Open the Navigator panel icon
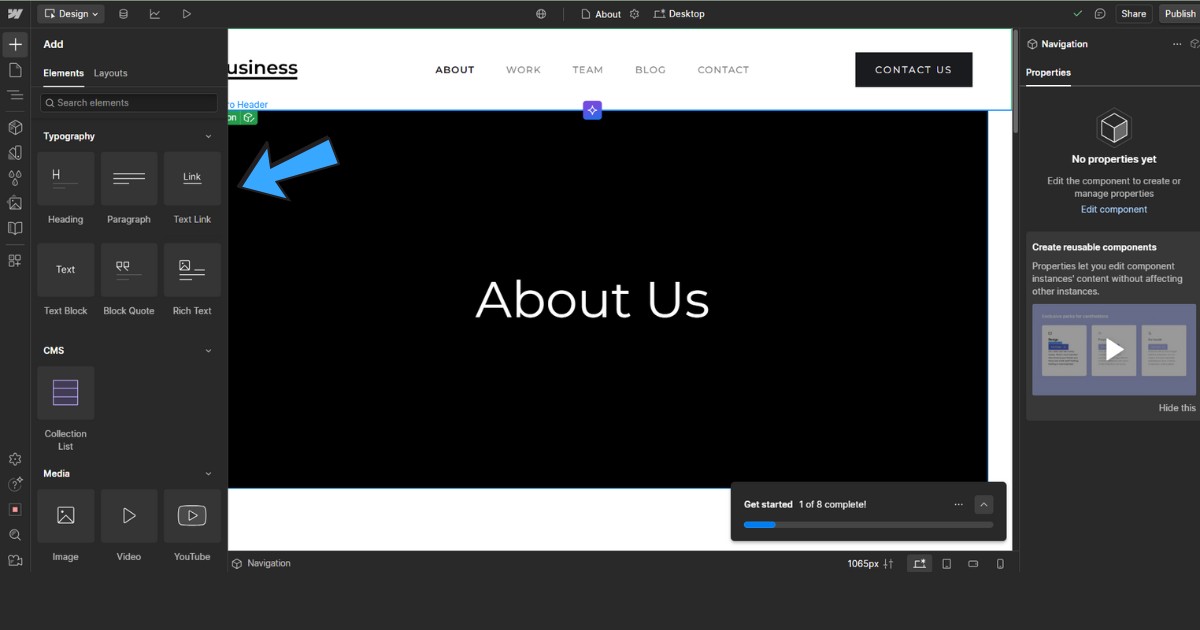Image resolution: width=1200 pixels, height=630 pixels. click(15, 95)
